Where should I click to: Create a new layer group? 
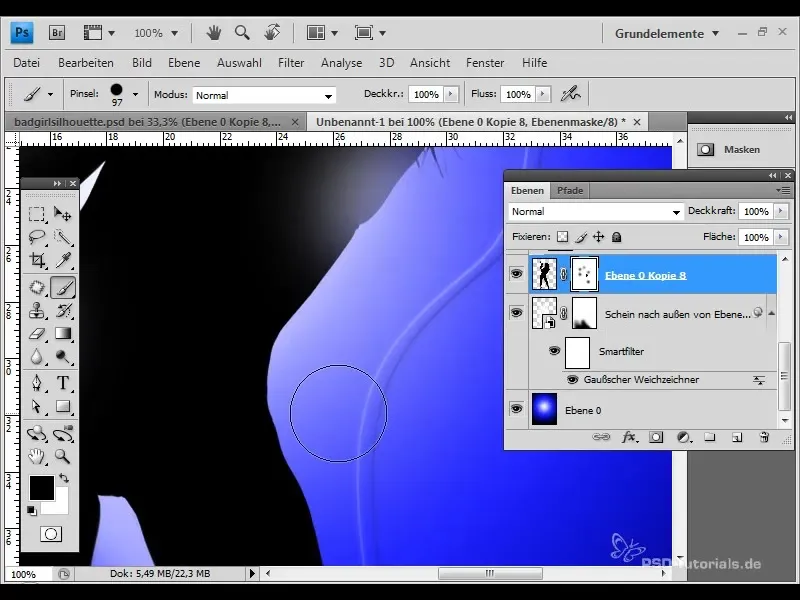pos(710,437)
